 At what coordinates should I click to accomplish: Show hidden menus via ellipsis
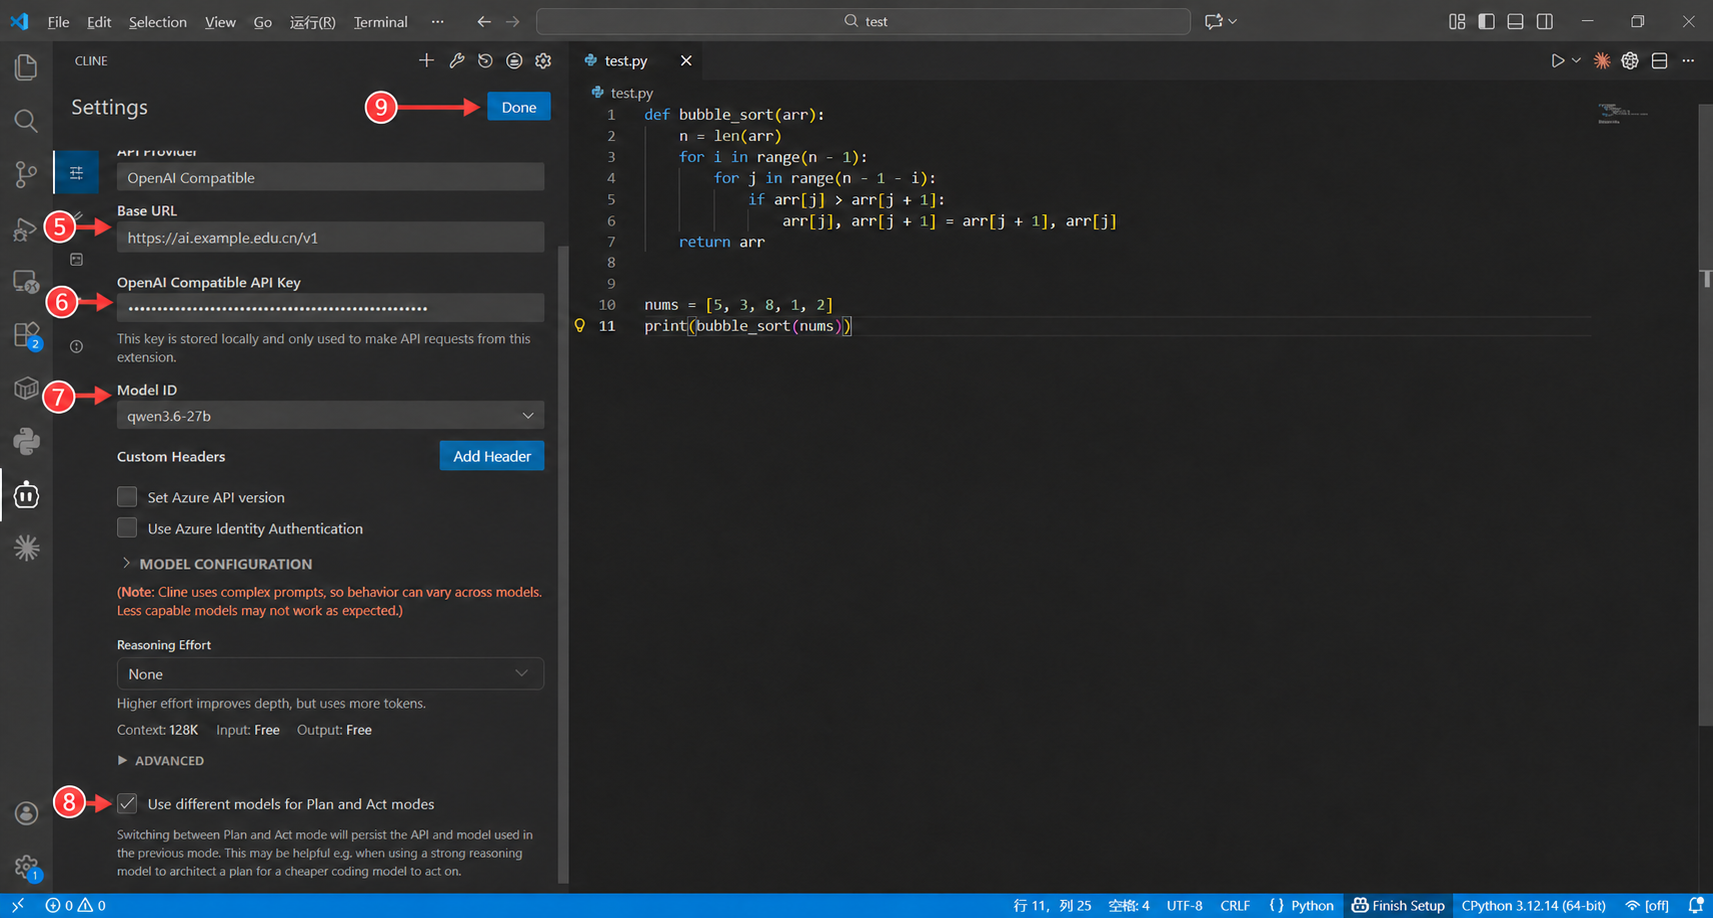point(437,21)
